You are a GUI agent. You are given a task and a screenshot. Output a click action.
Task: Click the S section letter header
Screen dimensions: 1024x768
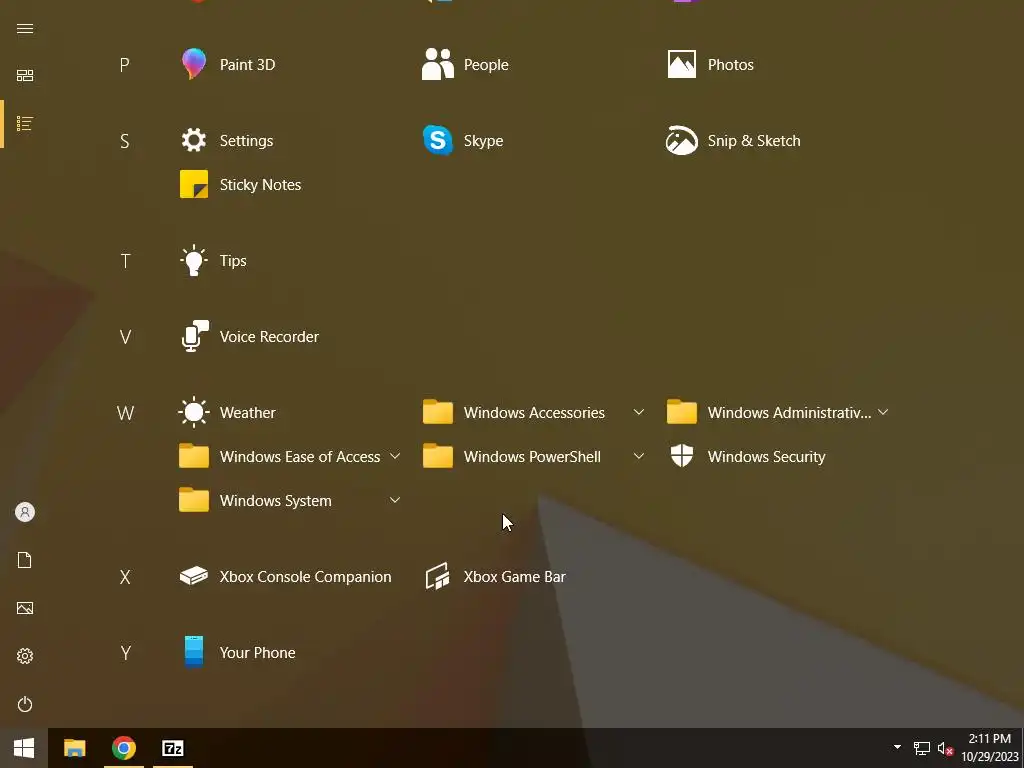click(x=125, y=141)
